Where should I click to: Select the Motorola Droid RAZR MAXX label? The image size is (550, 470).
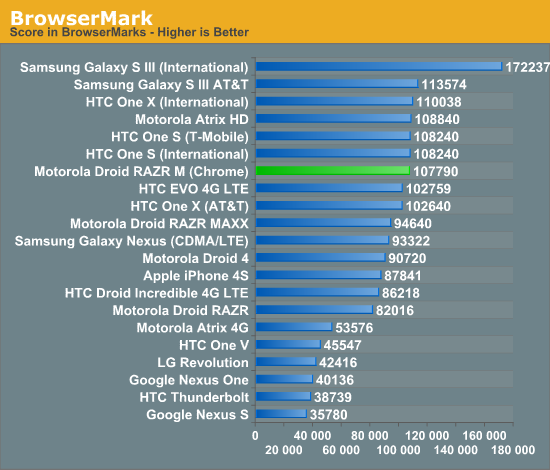point(159,223)
